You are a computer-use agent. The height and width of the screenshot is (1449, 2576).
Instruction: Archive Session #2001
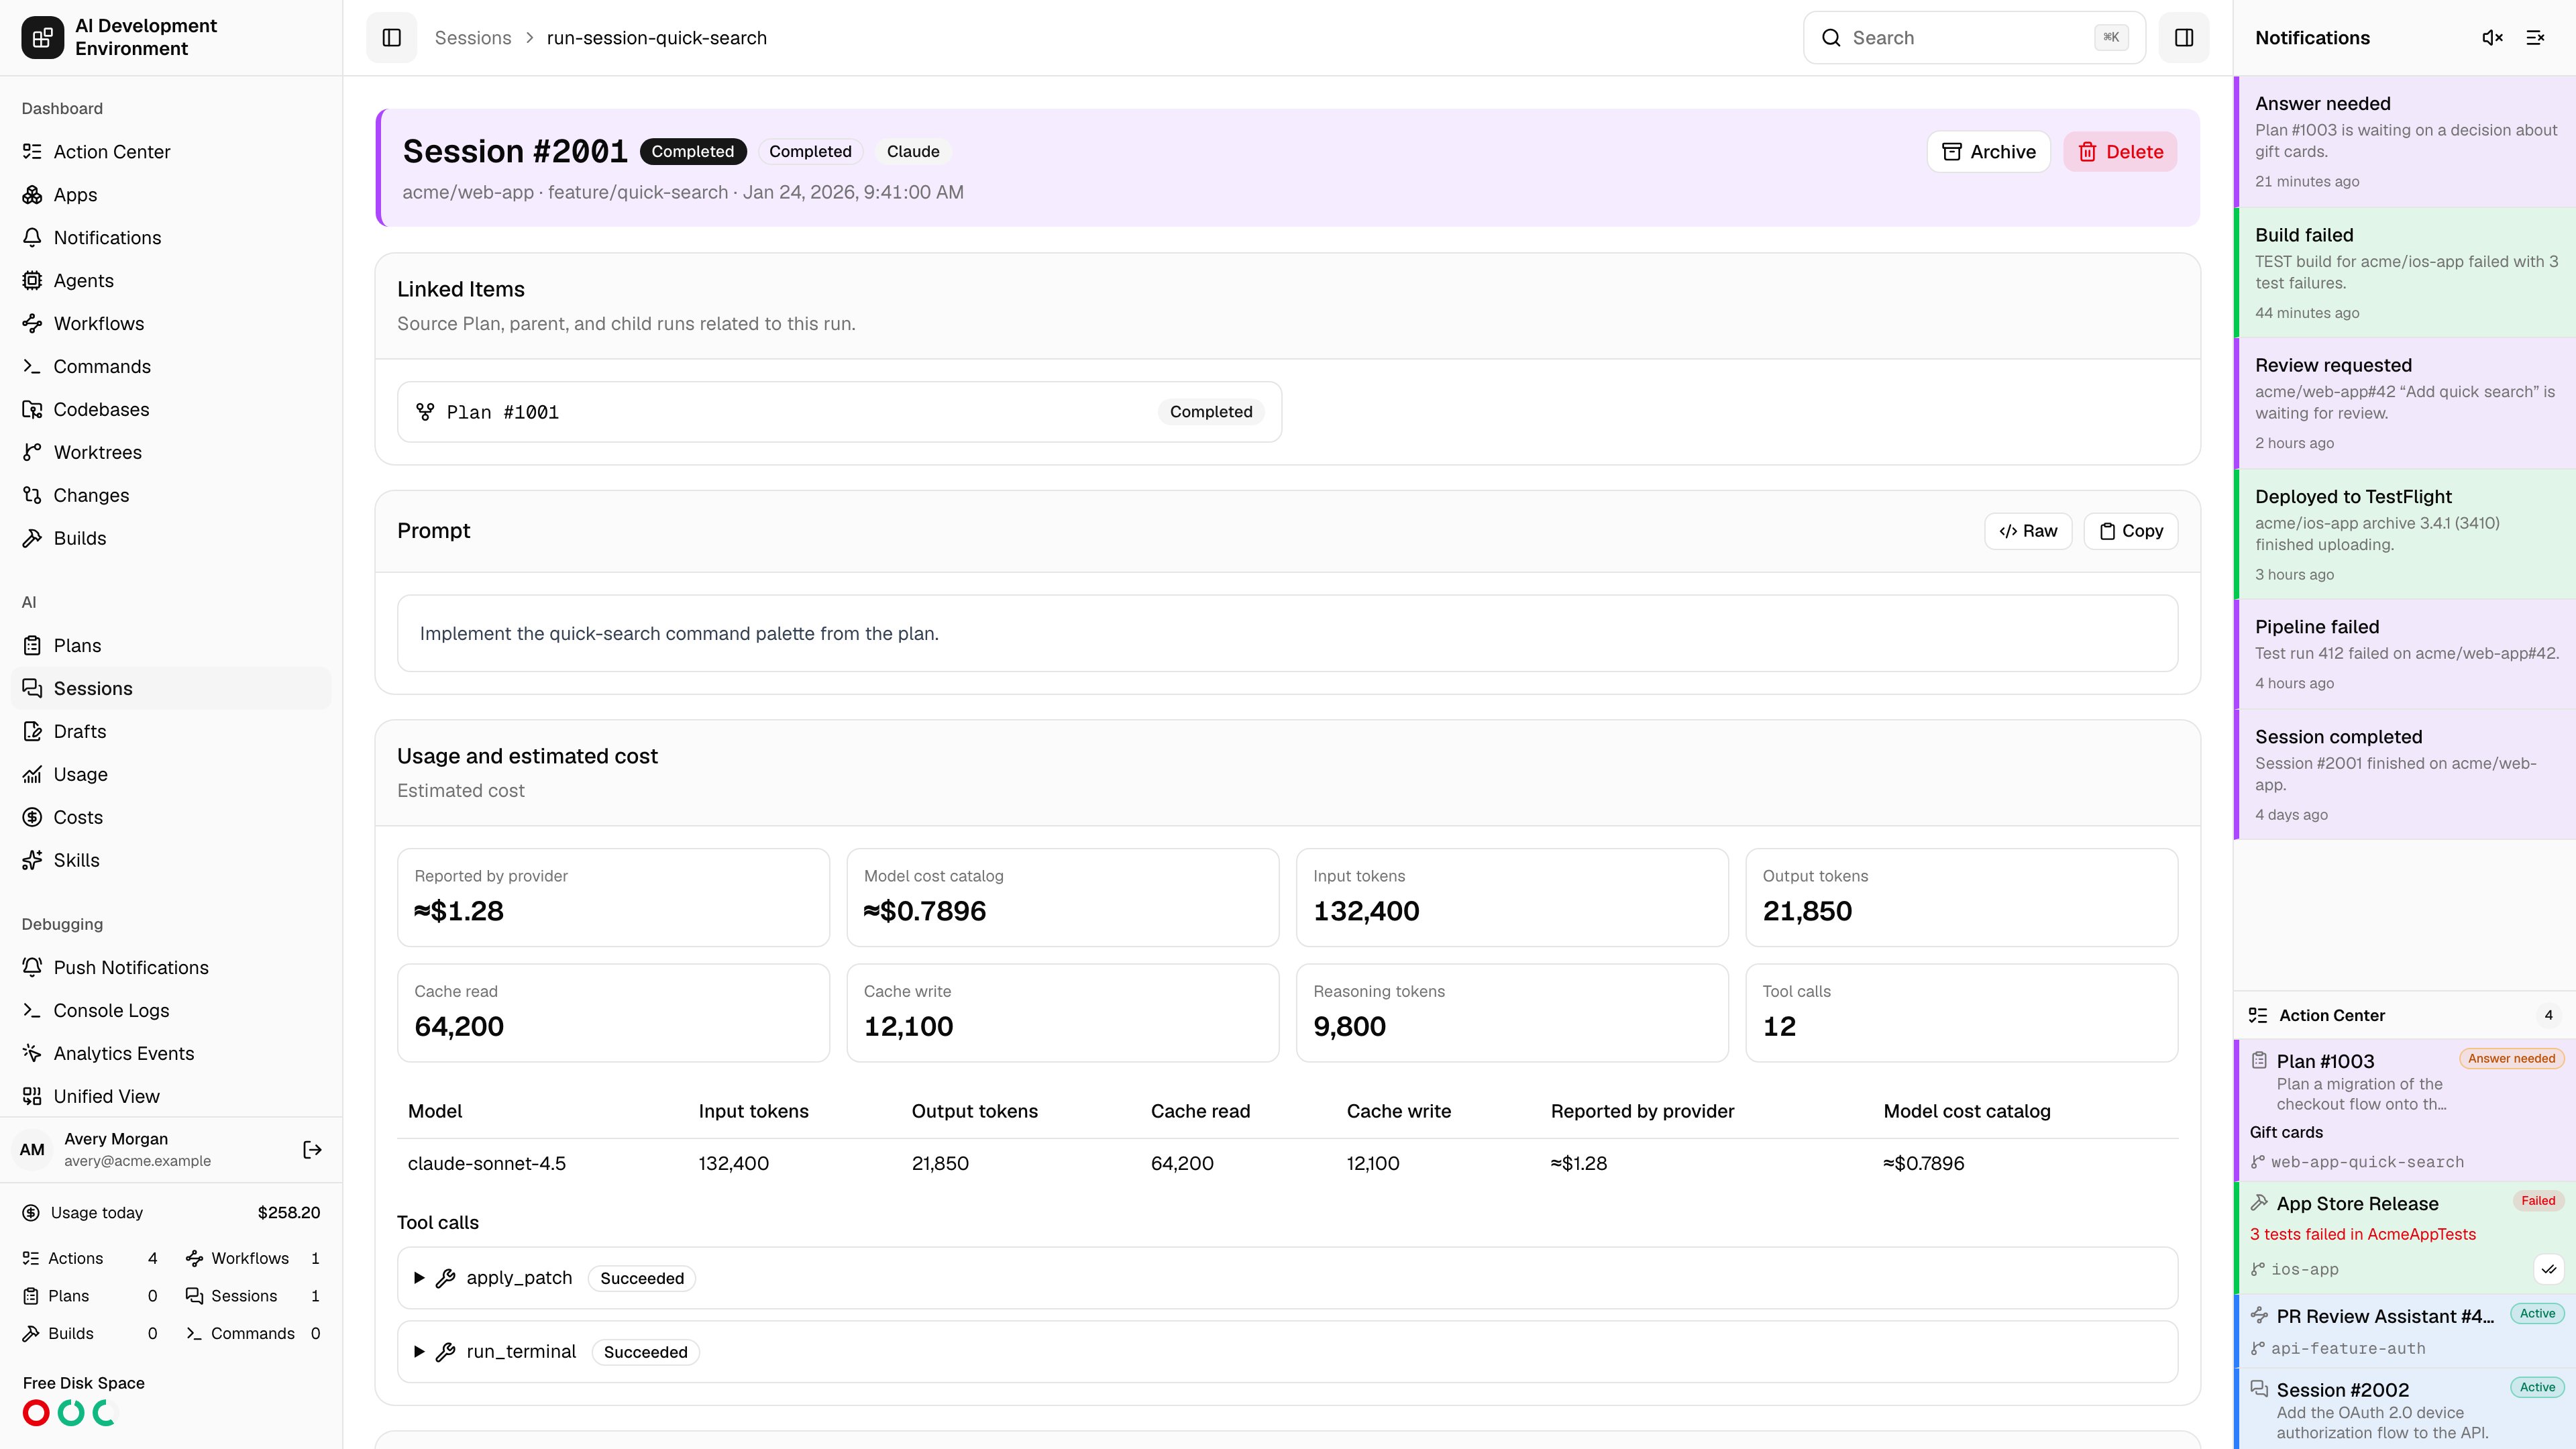[x=1988, y=152]
